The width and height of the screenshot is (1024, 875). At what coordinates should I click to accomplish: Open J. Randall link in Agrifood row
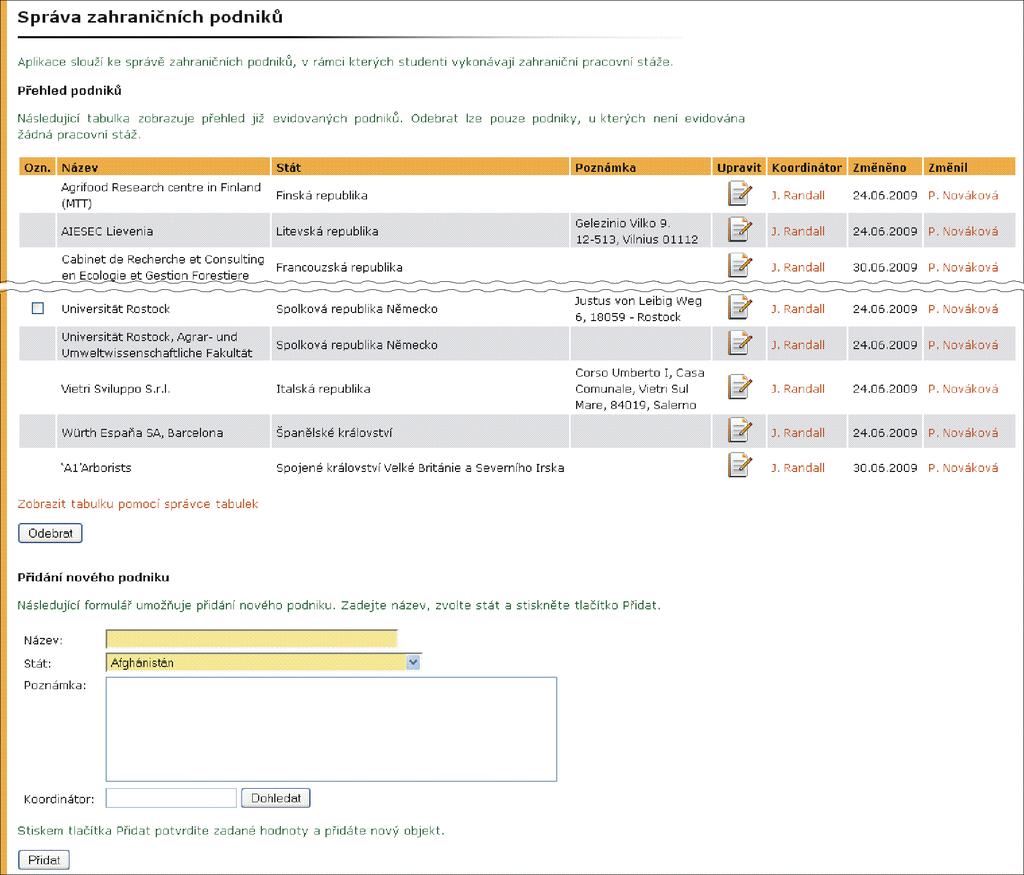(x=798, y=195)
